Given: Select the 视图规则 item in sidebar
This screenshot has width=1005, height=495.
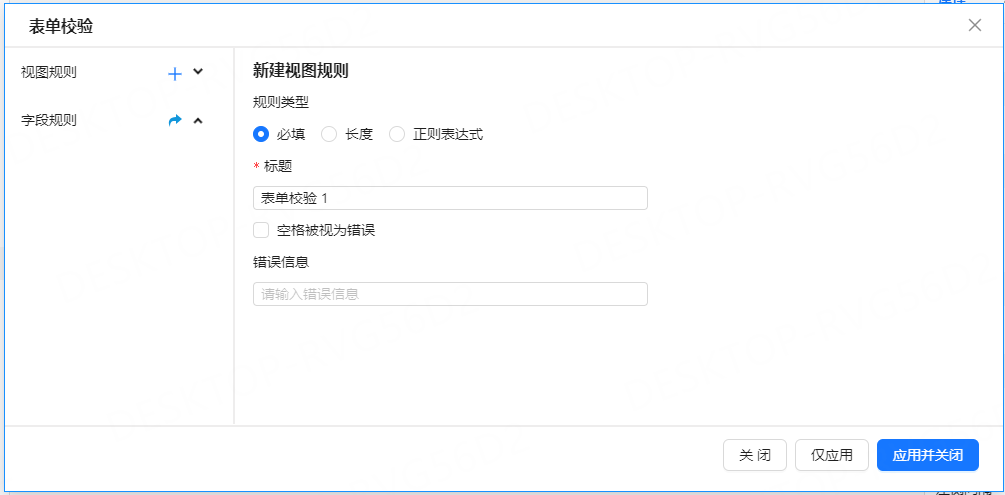Looking at the screenshot, I should pyautogui.click(x=49, y=72).
